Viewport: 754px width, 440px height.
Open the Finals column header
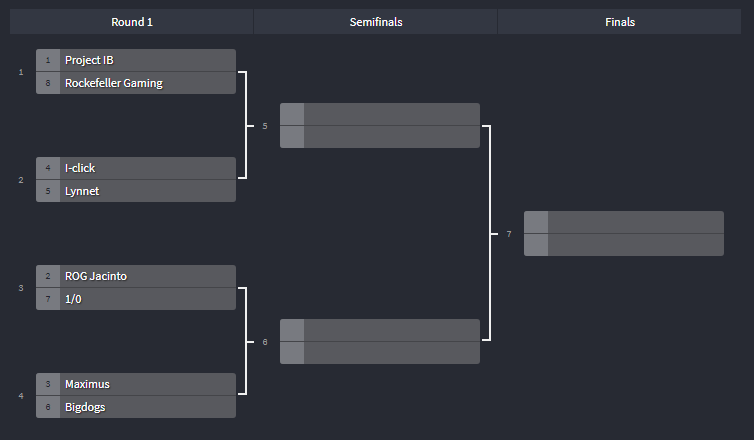[x=619, y=22]
